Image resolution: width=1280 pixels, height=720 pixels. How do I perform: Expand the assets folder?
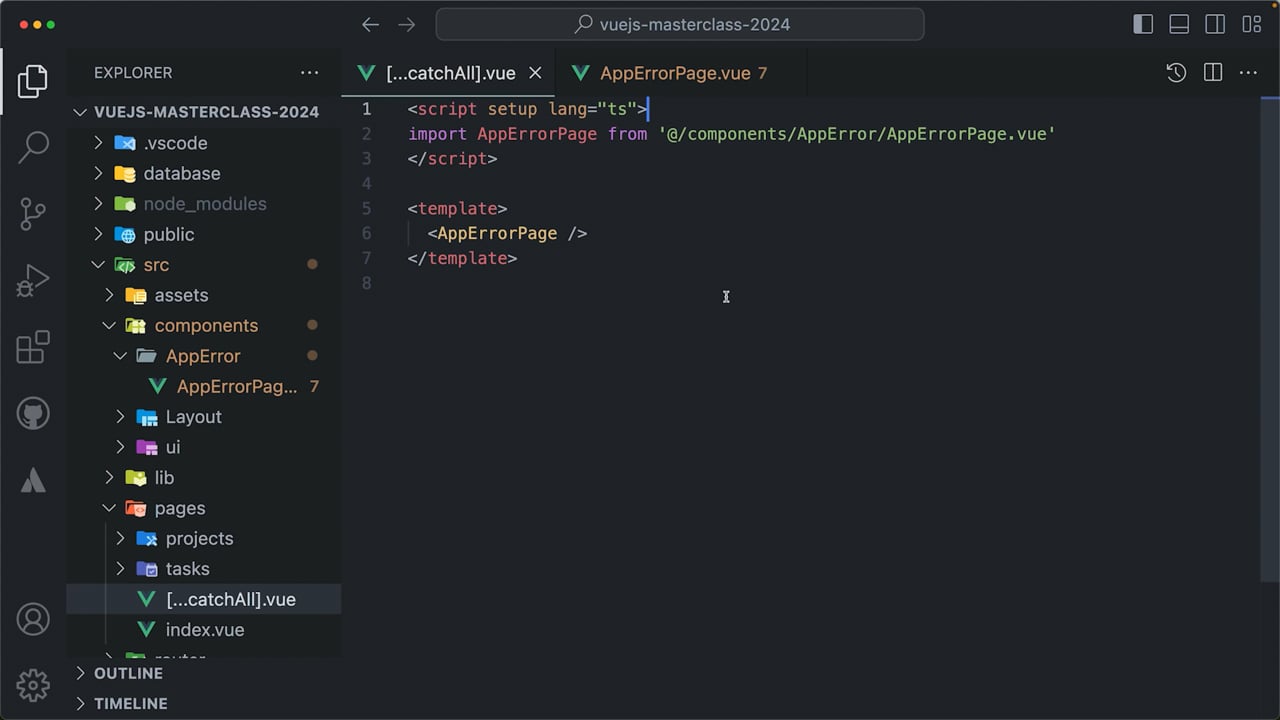(x=109, y=295)
